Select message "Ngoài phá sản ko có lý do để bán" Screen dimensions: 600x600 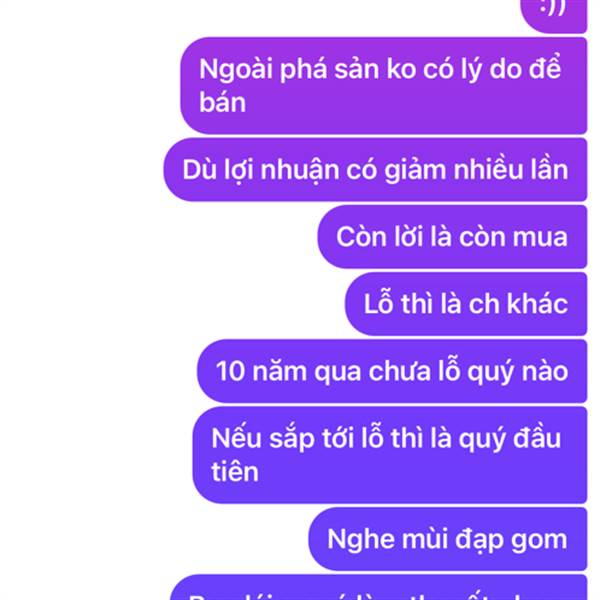[383, 86]
